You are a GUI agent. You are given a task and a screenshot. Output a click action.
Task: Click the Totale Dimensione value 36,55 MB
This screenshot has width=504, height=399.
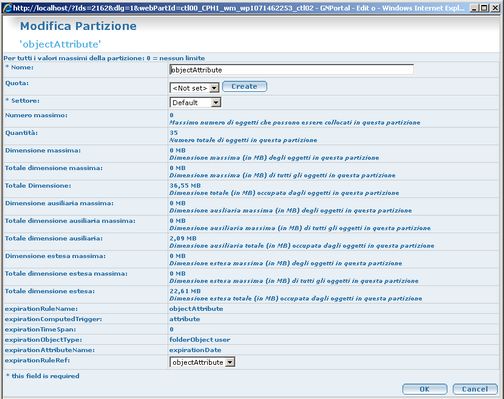(185, 186)
